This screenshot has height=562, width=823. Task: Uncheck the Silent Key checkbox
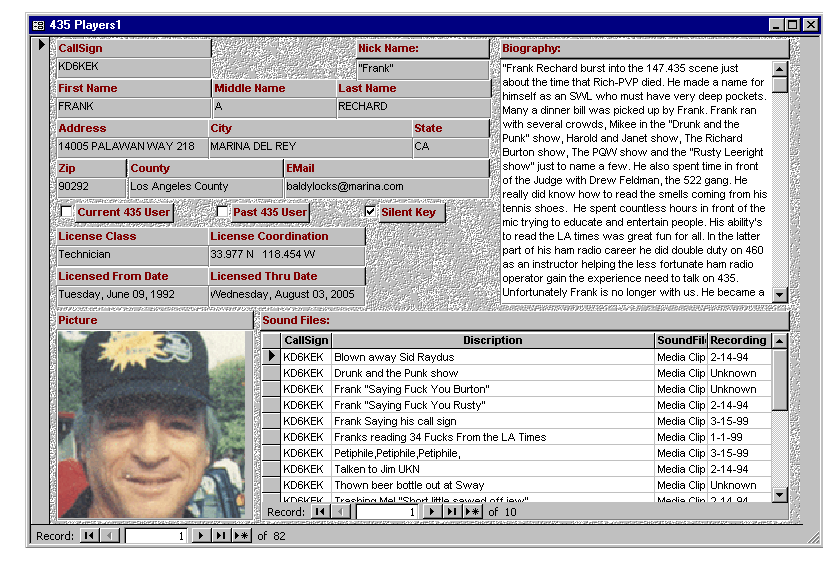click(x=370, y=211)
